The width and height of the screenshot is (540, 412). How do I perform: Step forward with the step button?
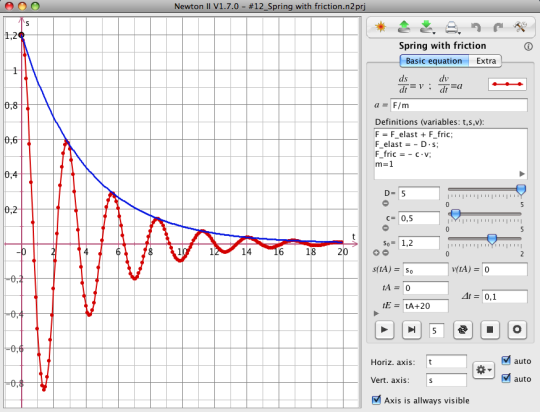[x=412, y=330]
